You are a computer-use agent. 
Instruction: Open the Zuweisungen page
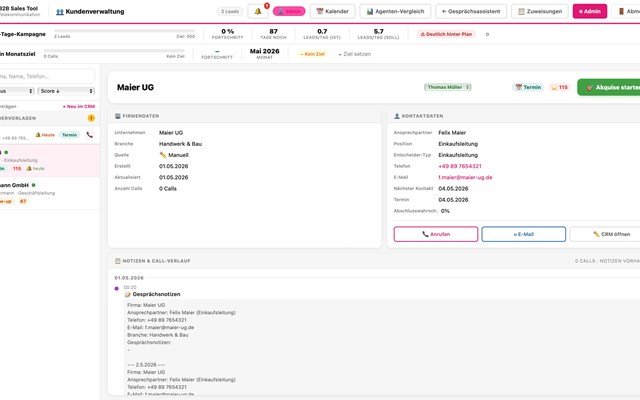click(540, 11)
